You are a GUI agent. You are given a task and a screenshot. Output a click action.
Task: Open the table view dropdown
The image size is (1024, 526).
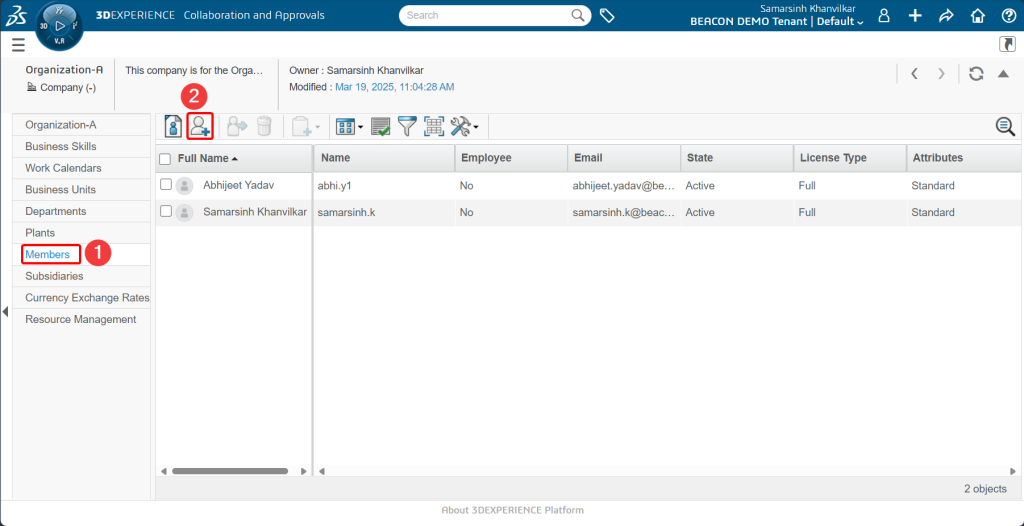(x=350, y=126)
